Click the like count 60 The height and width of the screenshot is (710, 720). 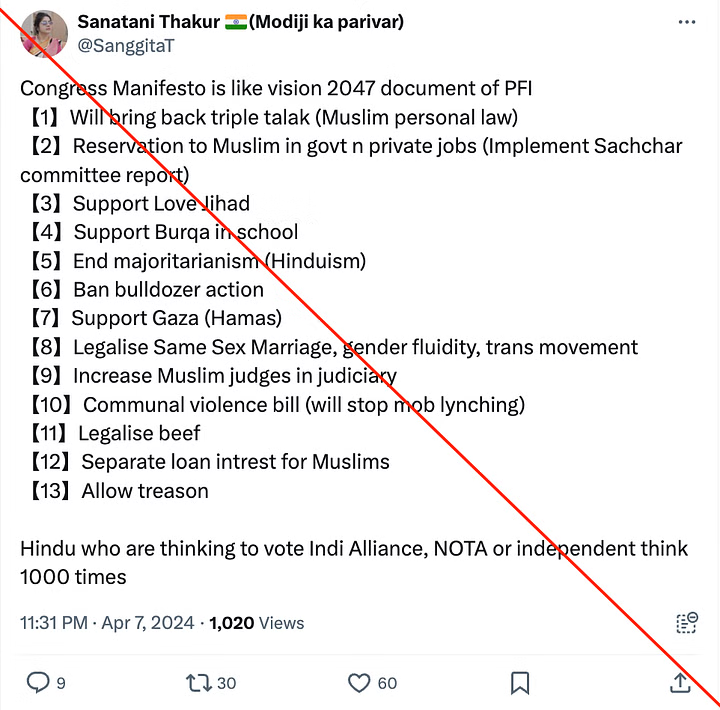pos(387,683)
